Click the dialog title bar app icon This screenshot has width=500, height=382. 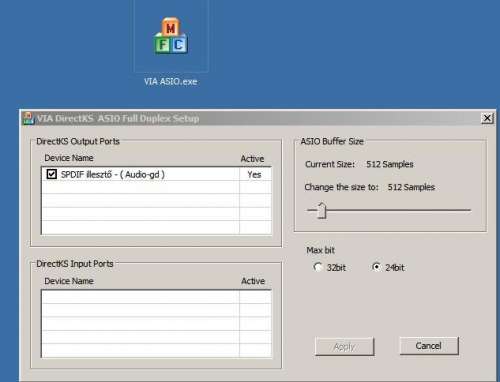tap(28, 118)
